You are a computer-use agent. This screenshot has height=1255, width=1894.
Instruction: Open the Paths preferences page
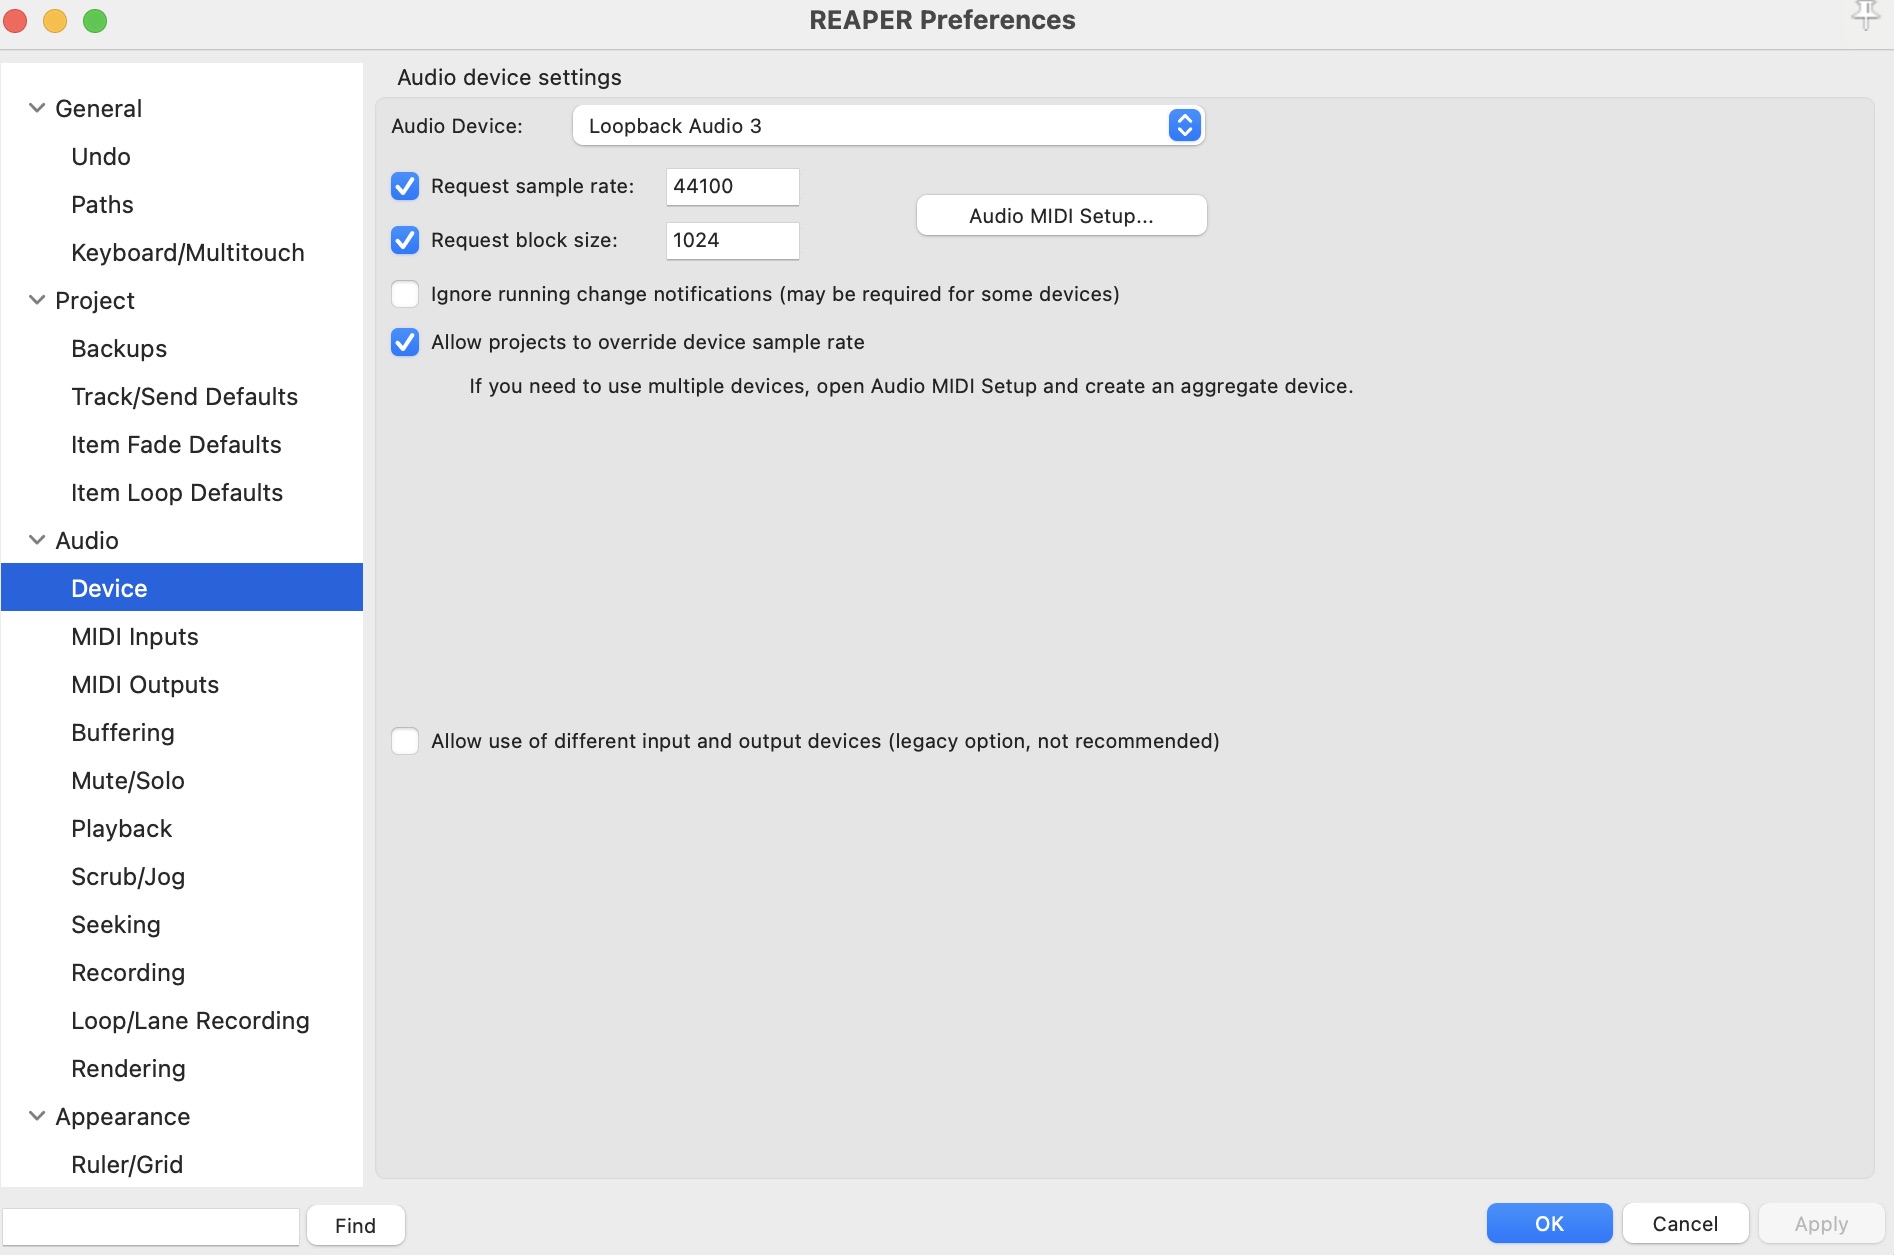click(102, 204)
